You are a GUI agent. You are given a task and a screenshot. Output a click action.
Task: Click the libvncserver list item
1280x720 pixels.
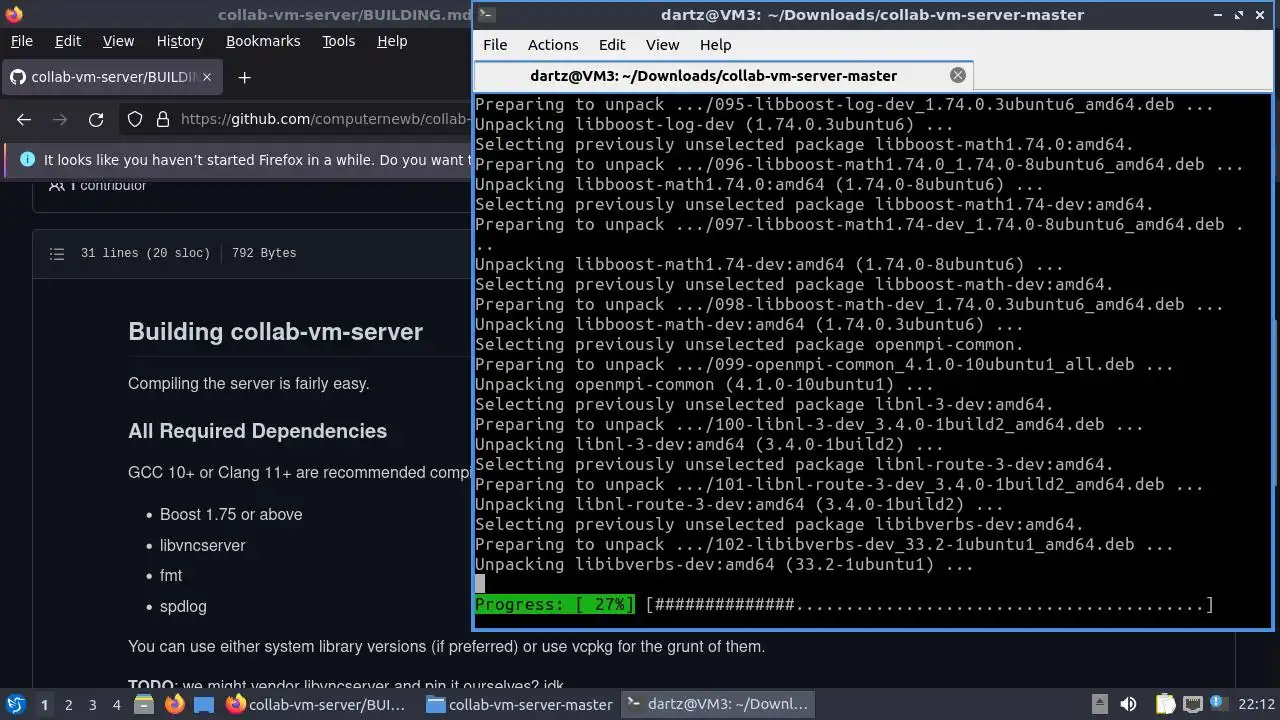(202, 545)
